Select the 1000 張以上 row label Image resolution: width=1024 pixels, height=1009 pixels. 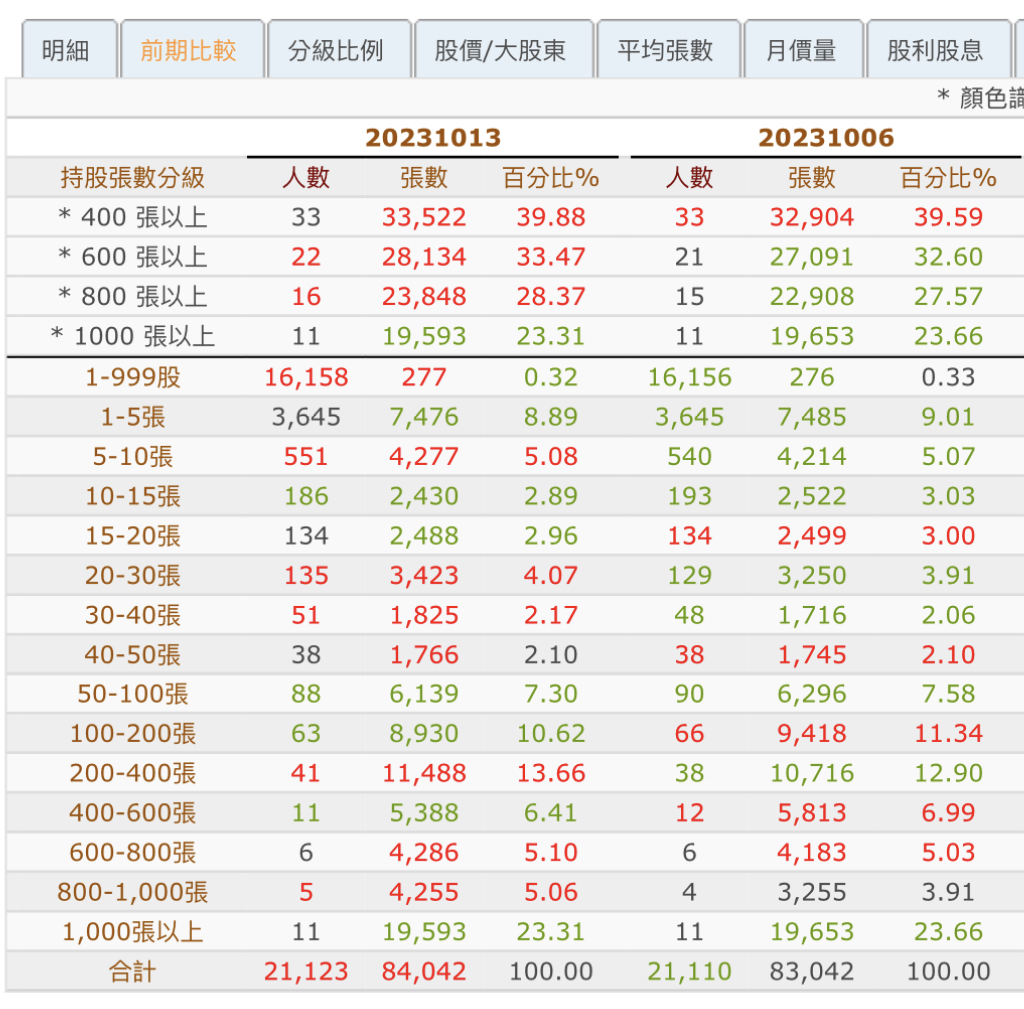pos(133,336)
